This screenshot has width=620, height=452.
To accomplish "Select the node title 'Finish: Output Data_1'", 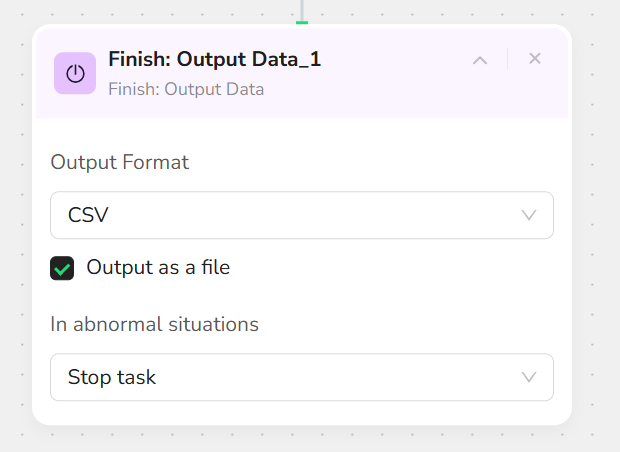I will click(x=214, y=60).
